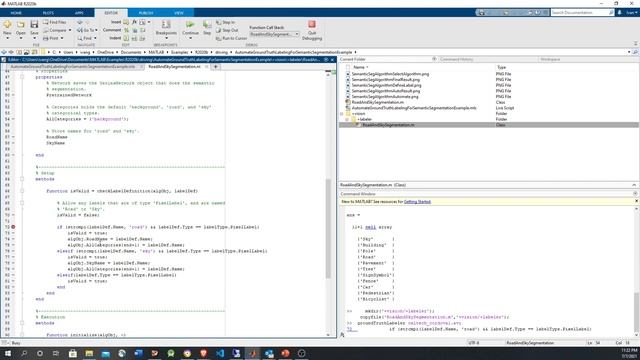Open the Command History panel tab
This screenshot has width=640, height=360.
(x=456, y=59)
